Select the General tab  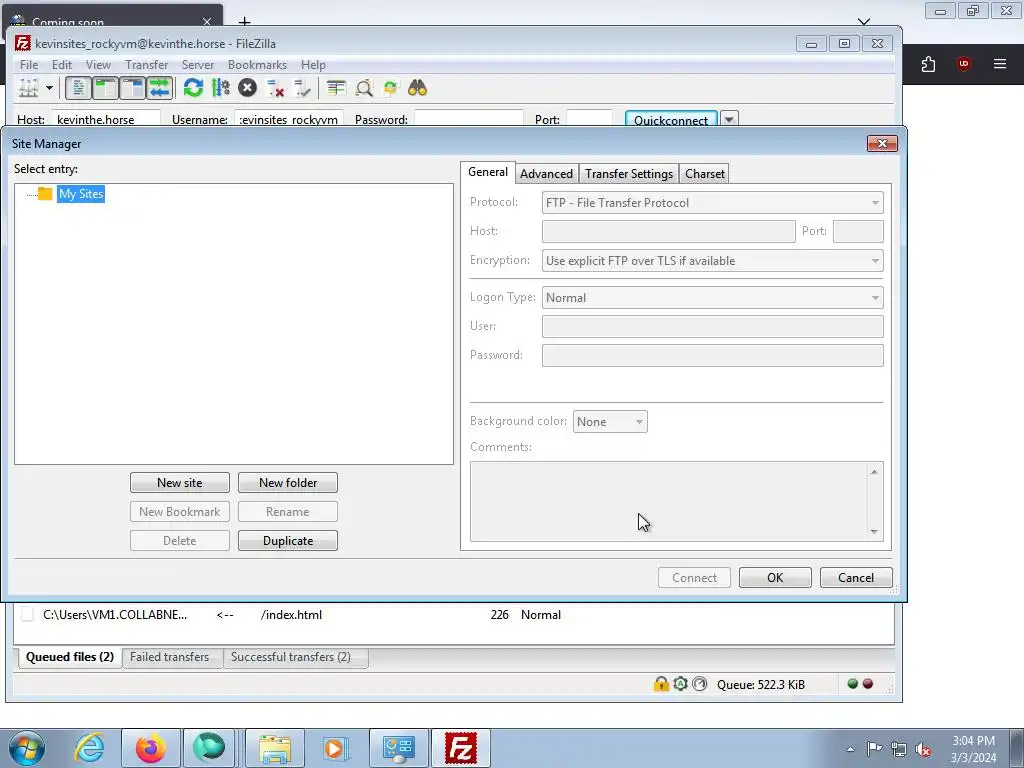488,172
